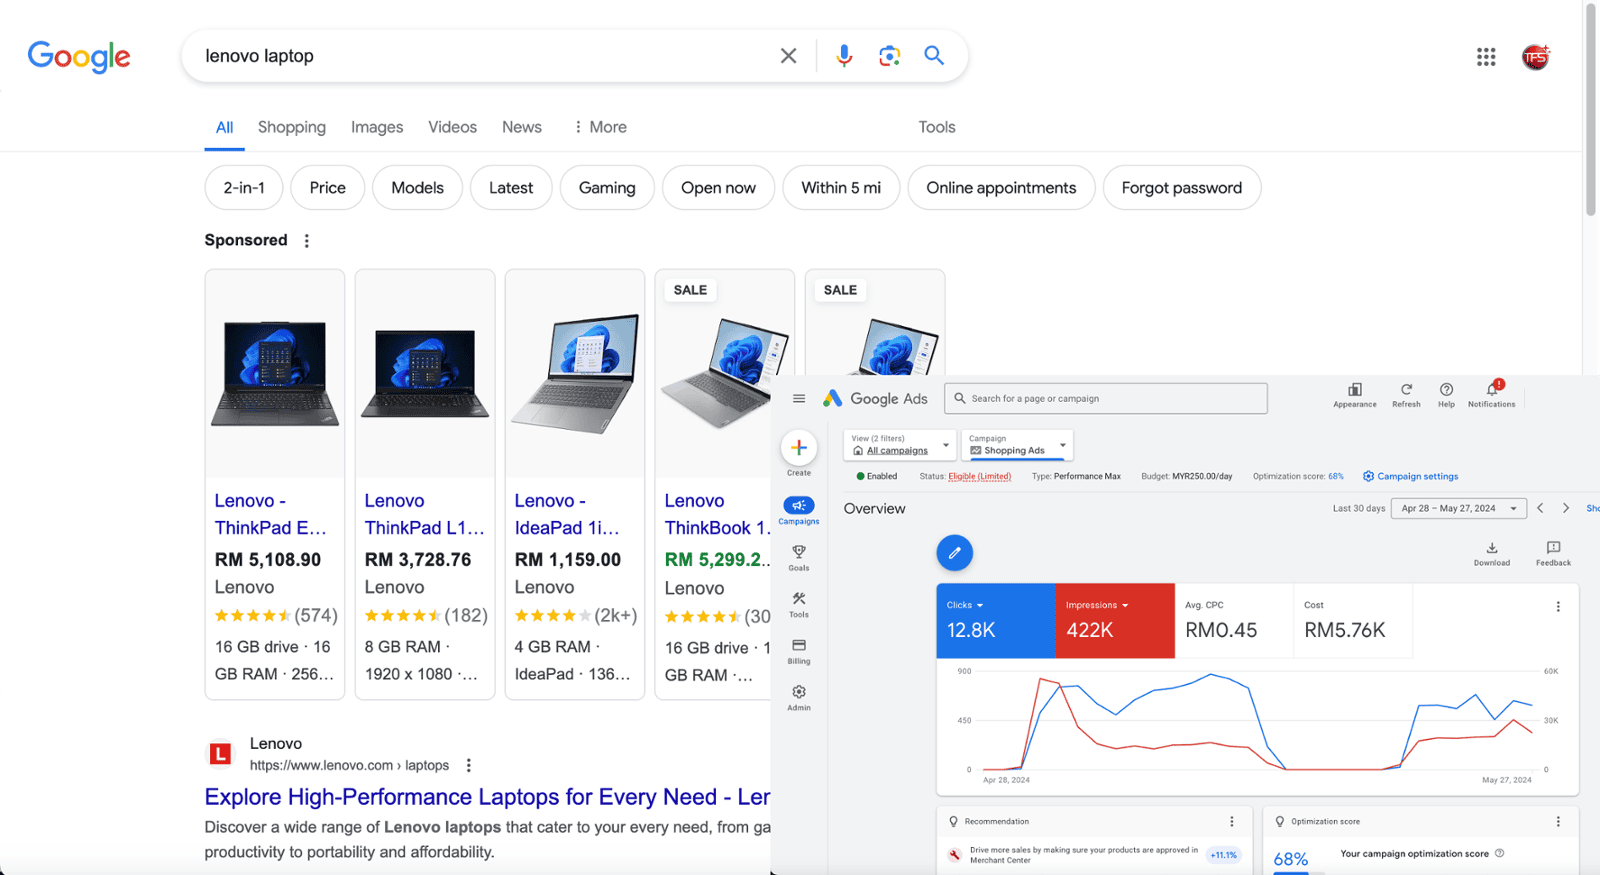
Task: Open Goals in the Google Ads sidebar
Action: 799,558
